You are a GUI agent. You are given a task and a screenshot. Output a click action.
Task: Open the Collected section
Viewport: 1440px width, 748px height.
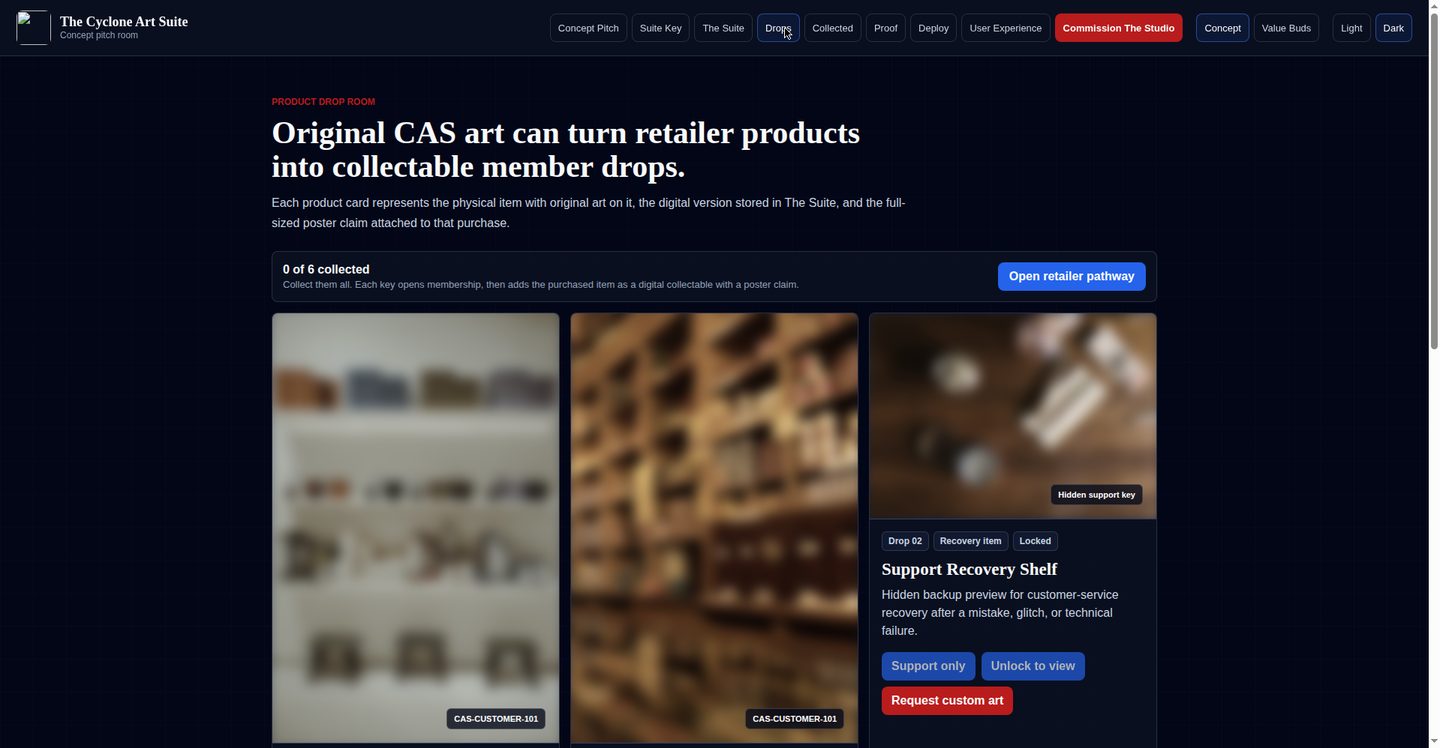coord(832,28)
